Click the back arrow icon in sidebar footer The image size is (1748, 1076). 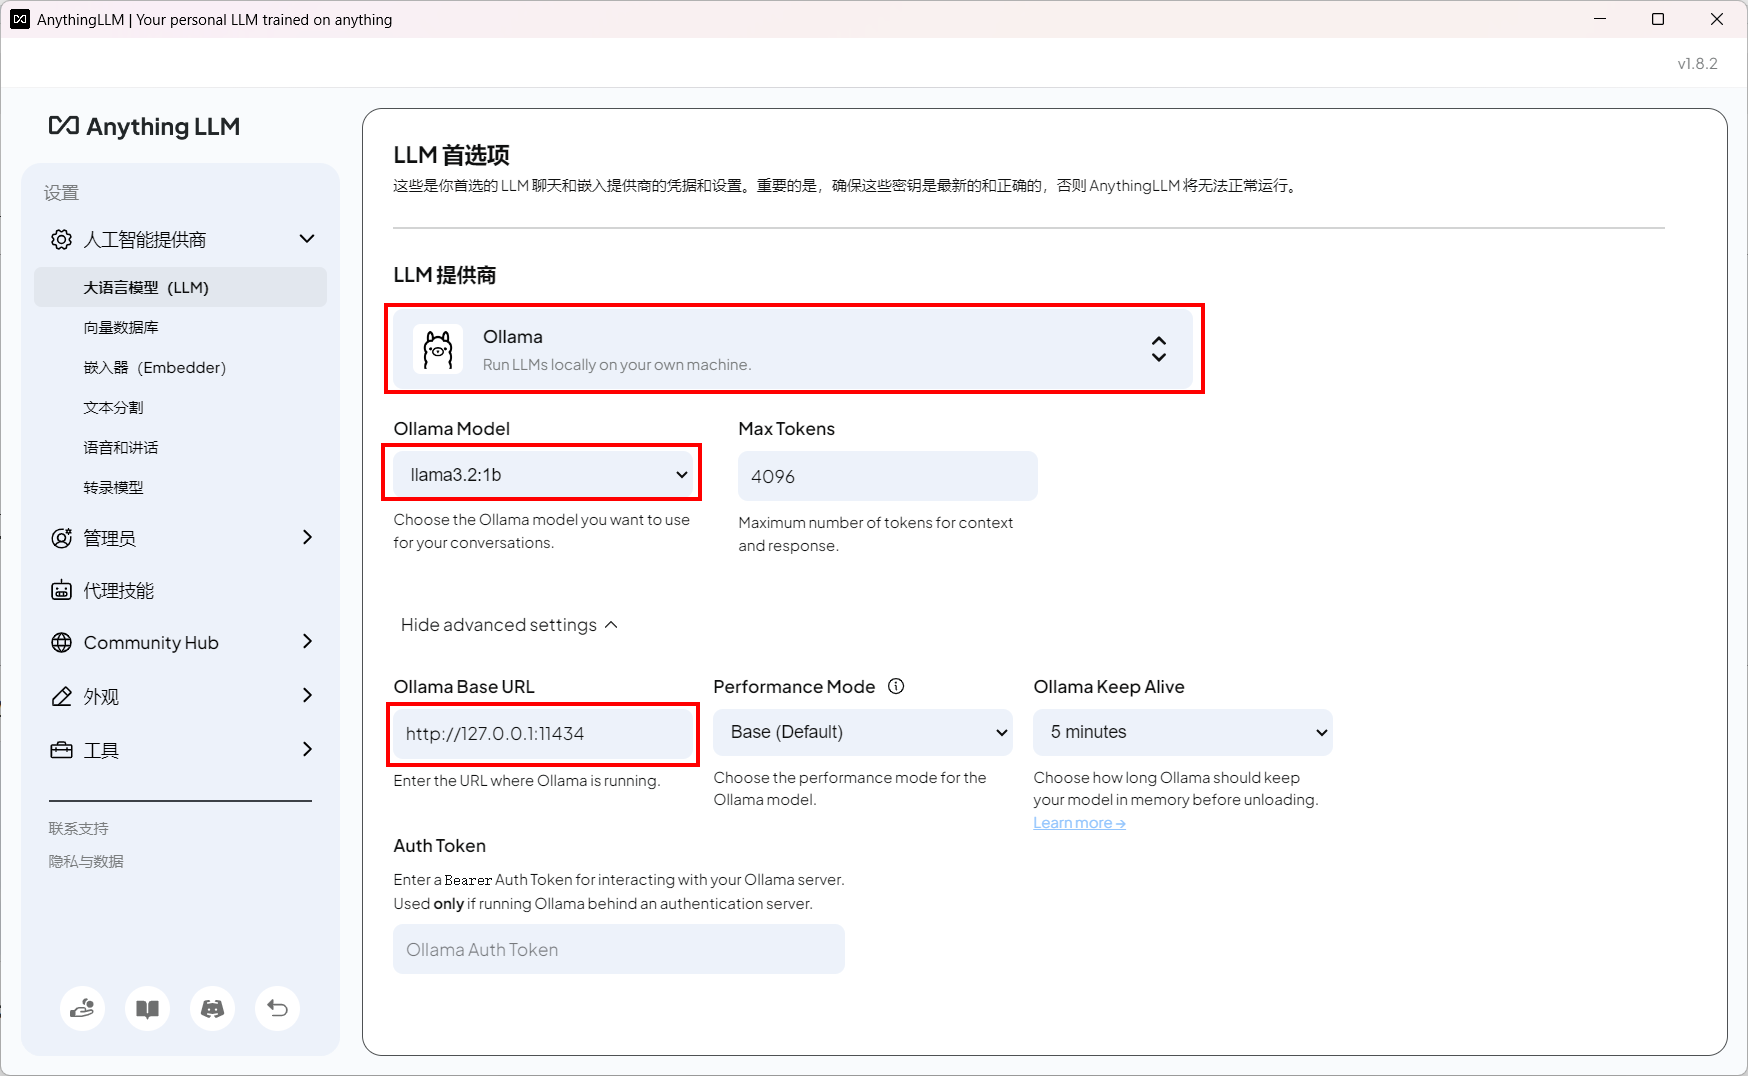(x=277, y=1008)
